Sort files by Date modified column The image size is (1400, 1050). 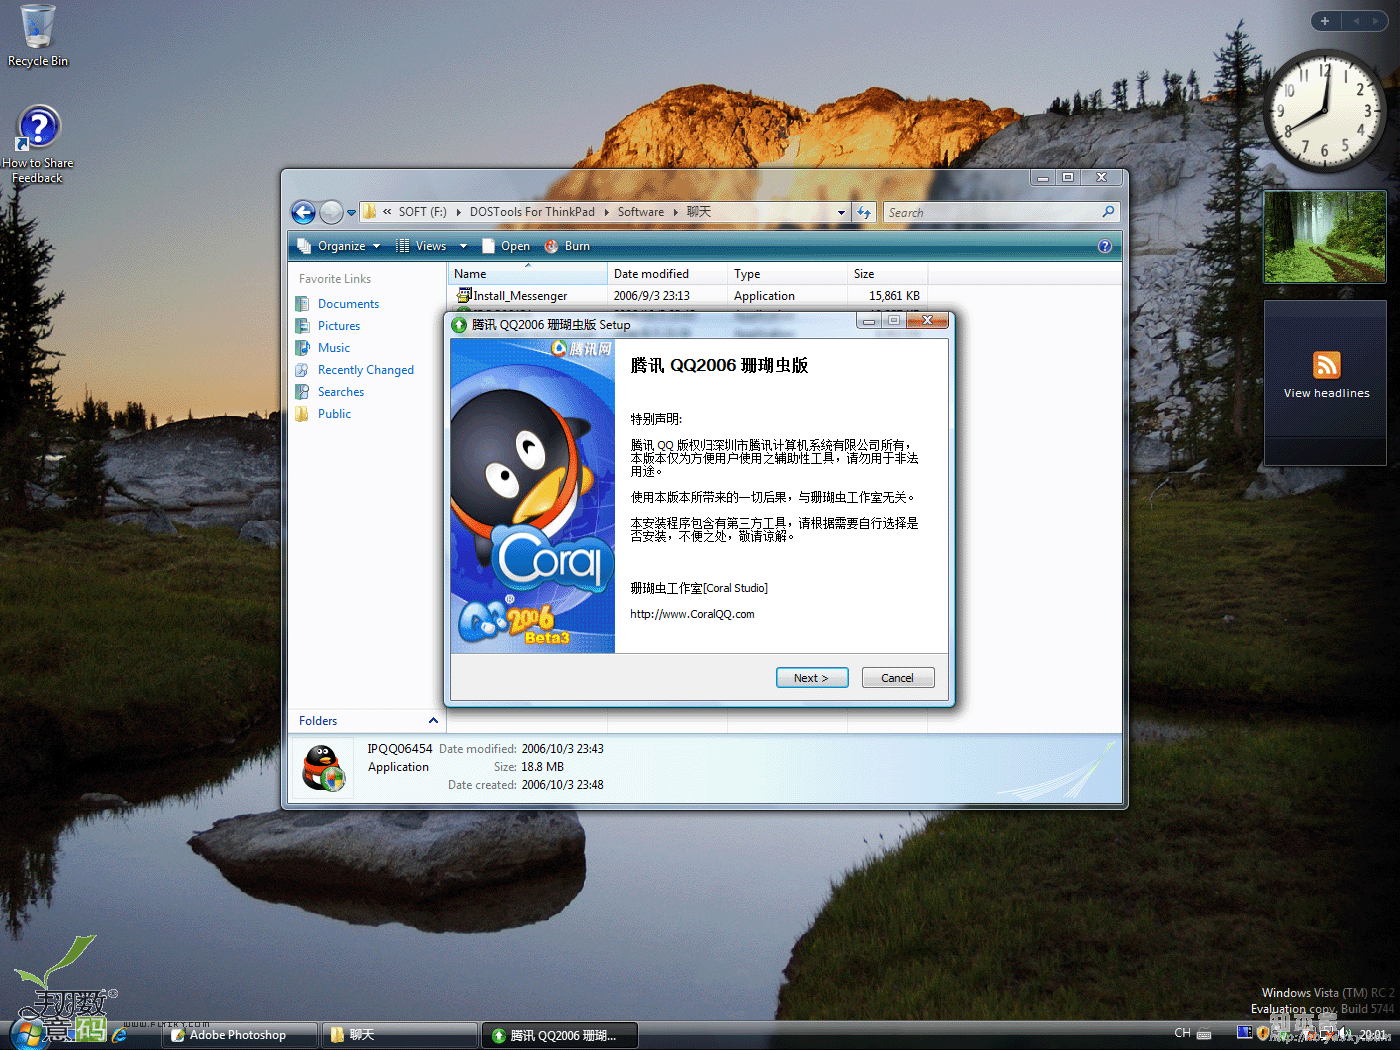click(667, 274)
